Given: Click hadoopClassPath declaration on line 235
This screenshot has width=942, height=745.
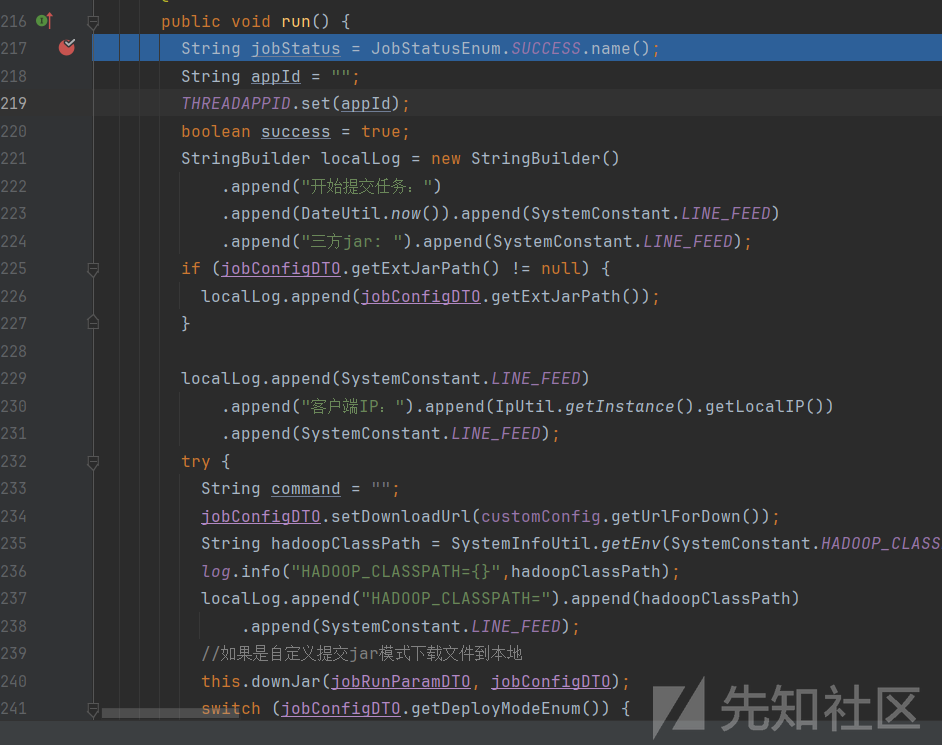Looking at the screenshot, I should [345, 544].
